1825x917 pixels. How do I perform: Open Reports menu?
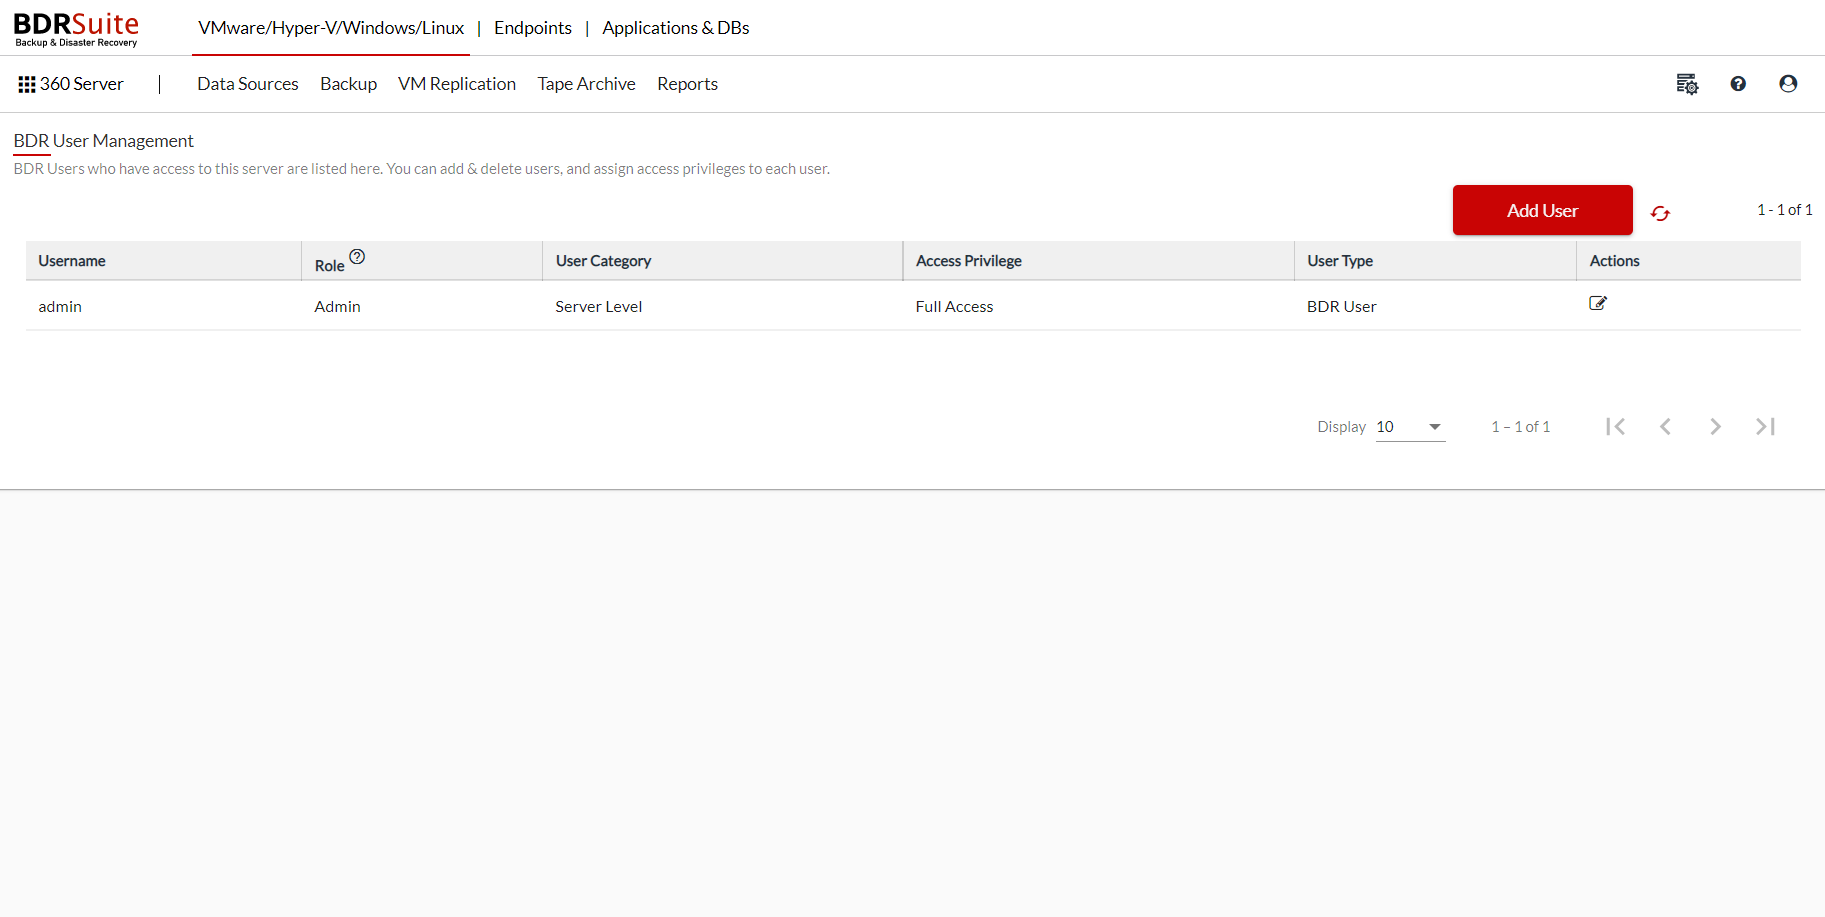pyautogui.click(x=687, y=84)
